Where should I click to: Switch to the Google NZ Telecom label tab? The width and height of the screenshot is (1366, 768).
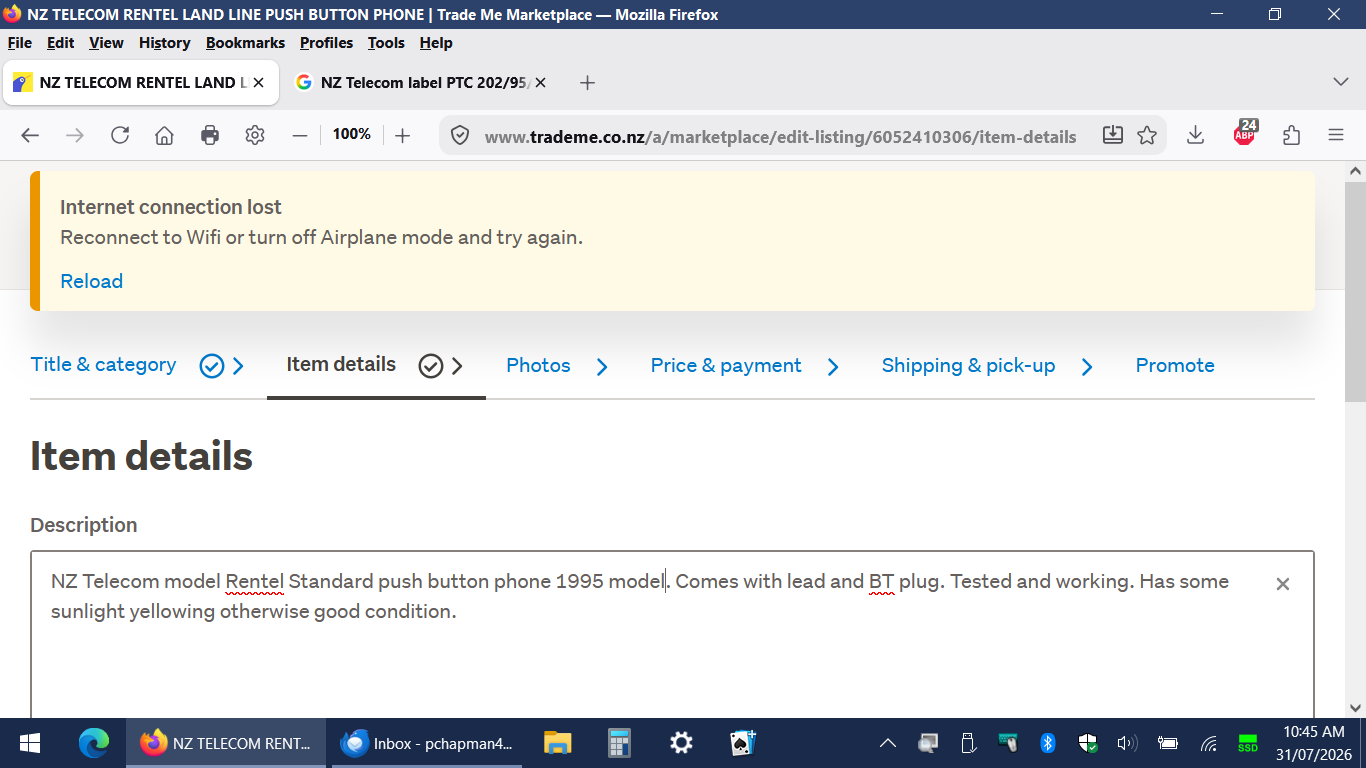[x=421, y=83]
